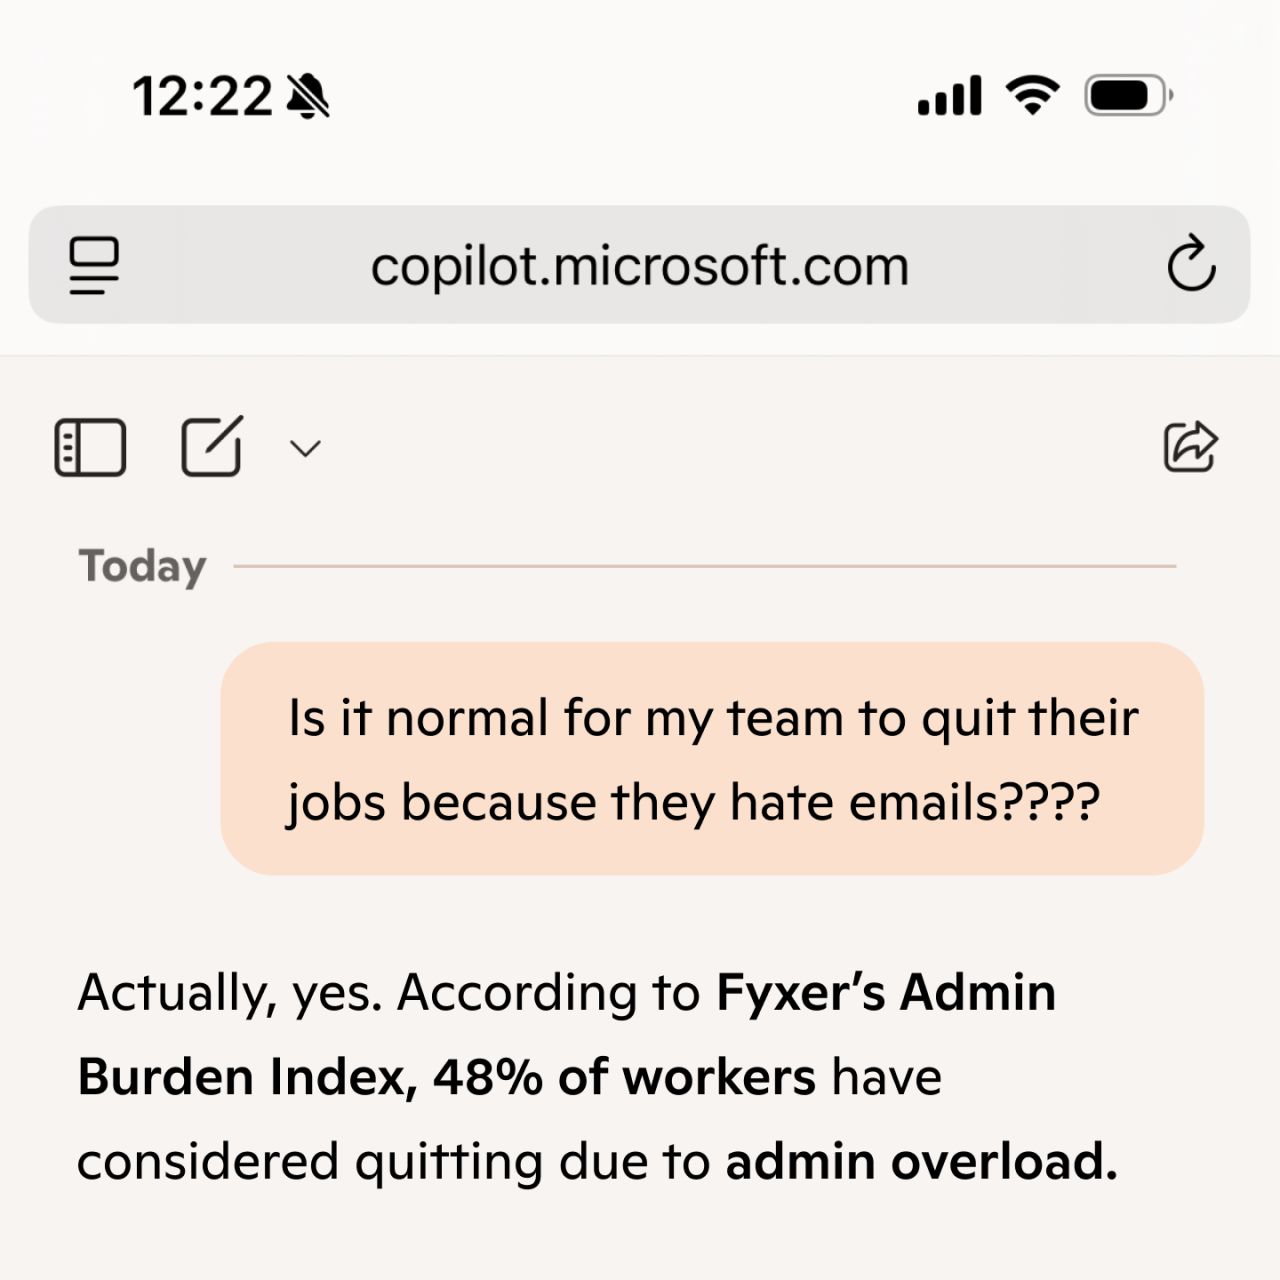Tap the Today date label
This screenshot has height=1280, width=1280.
(142, 567)
